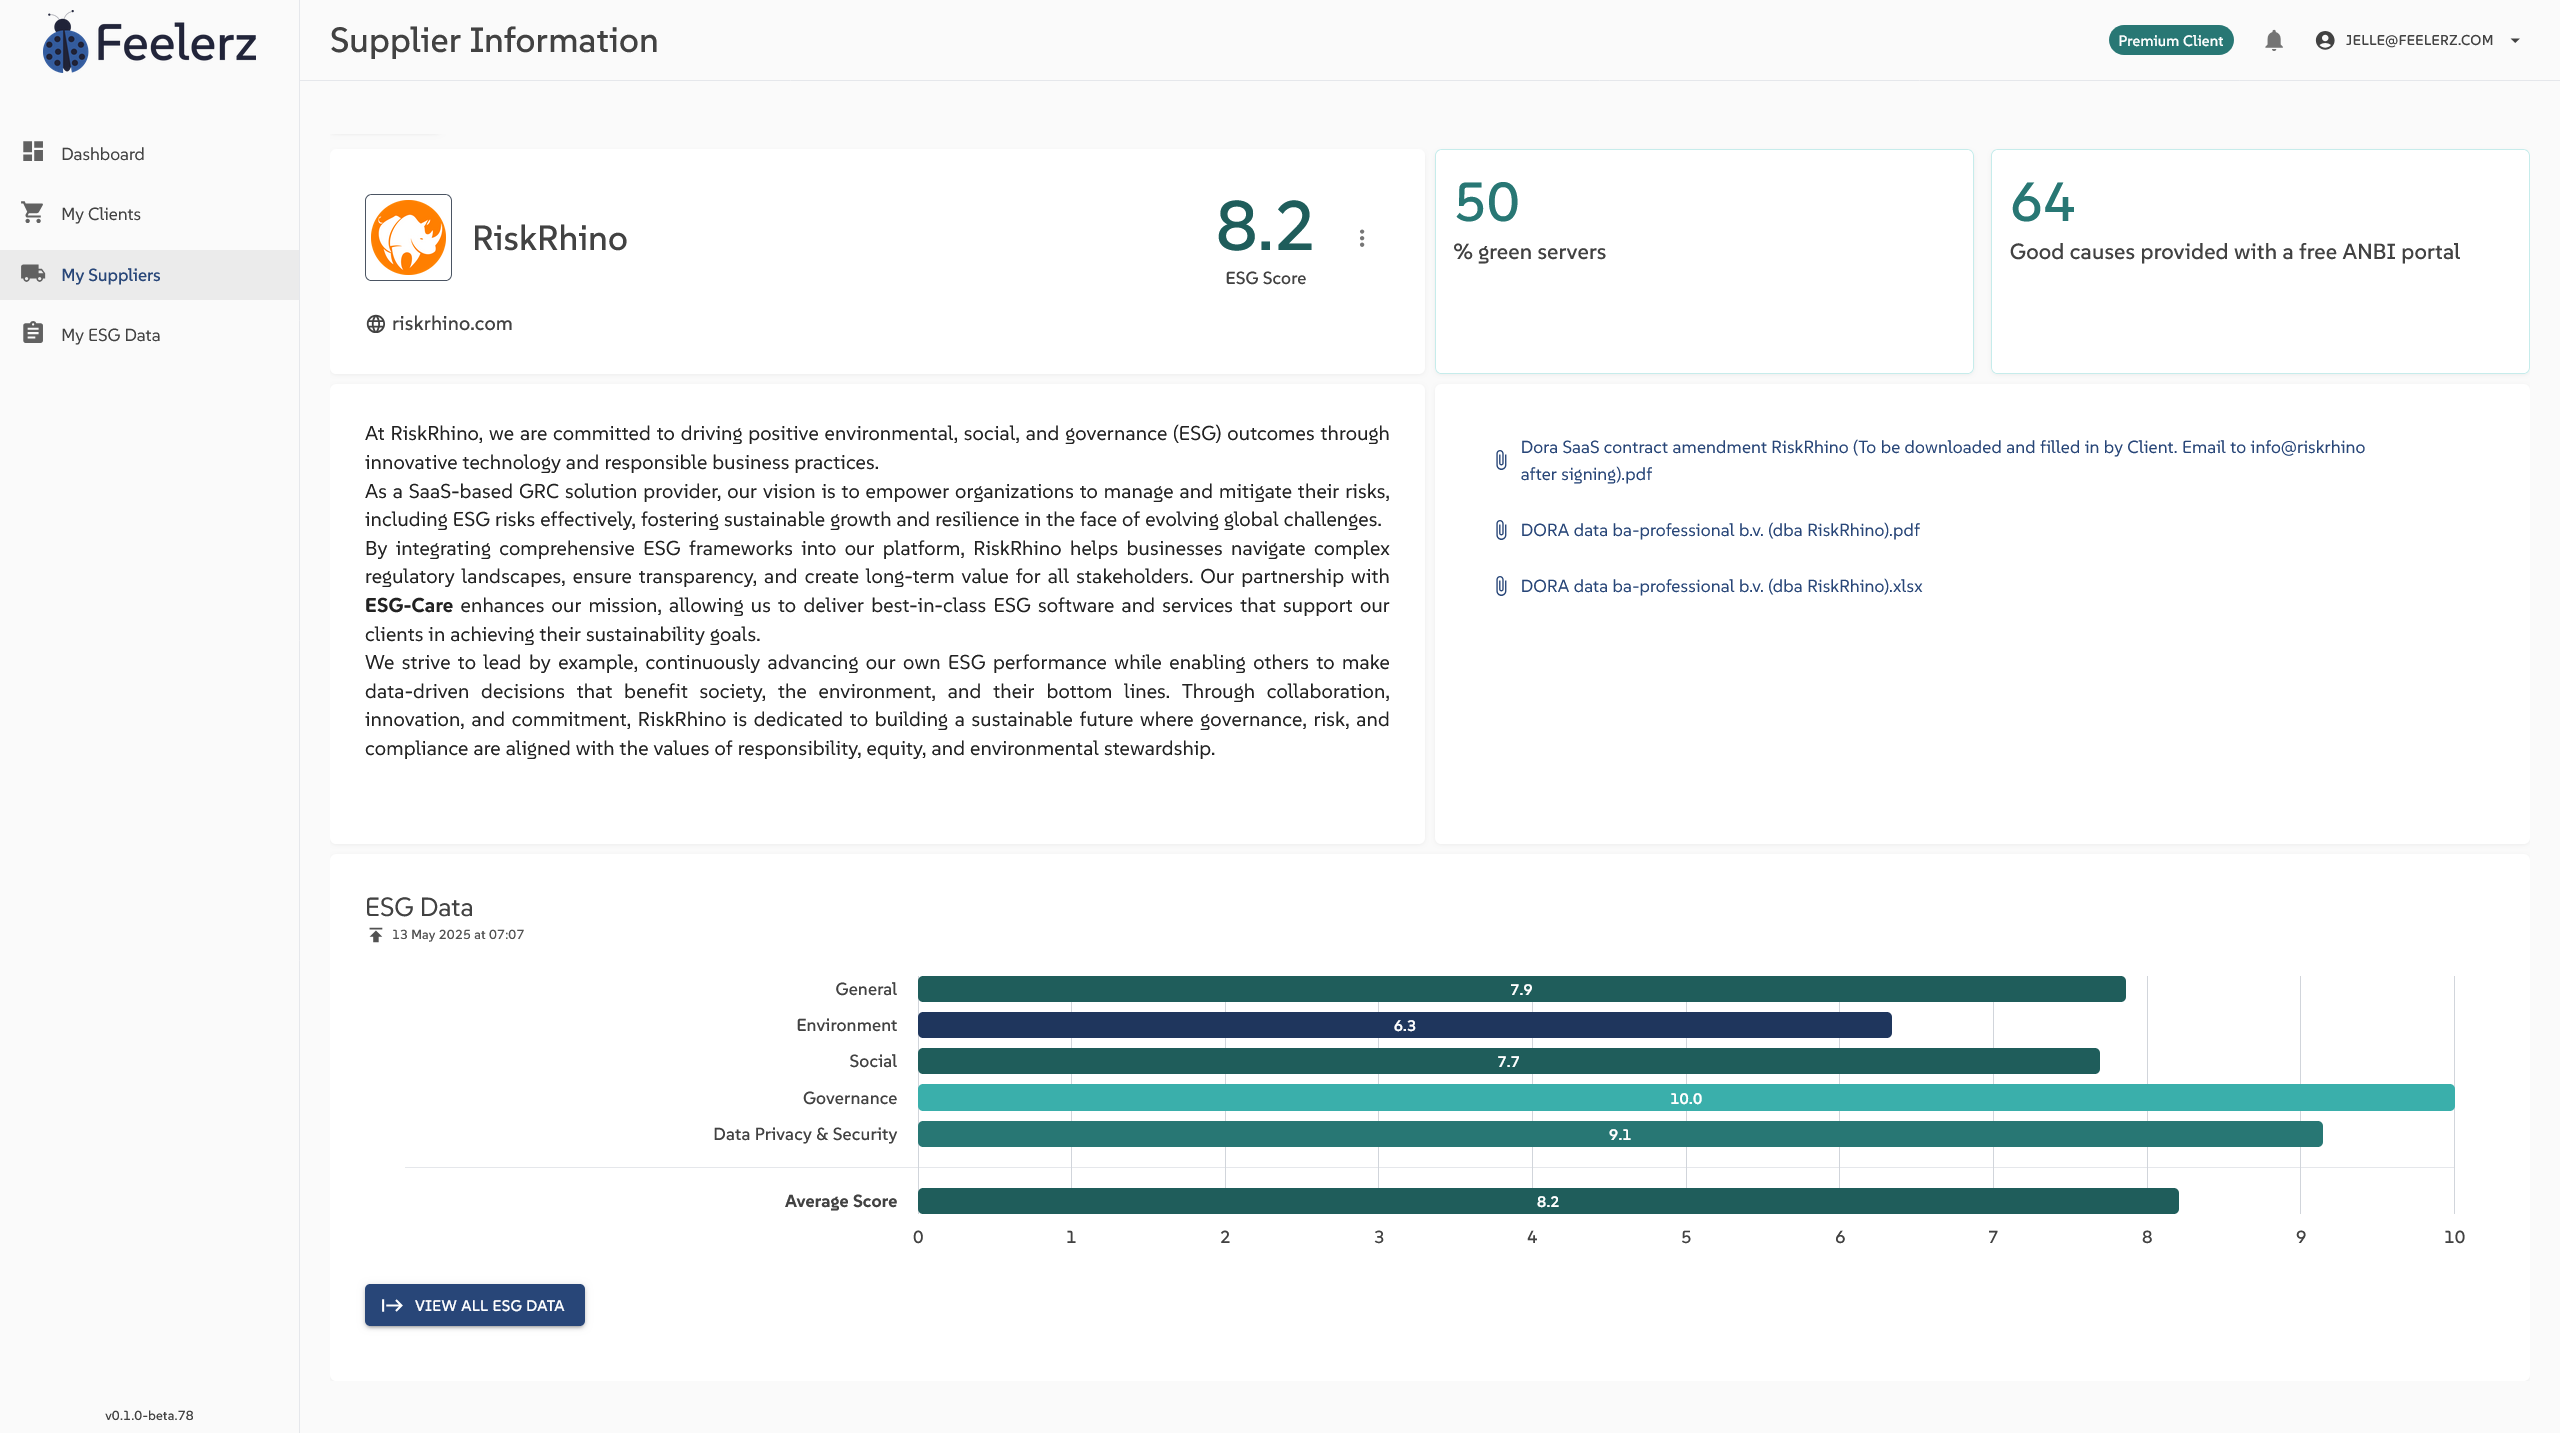
Task: Click the JELLE@FEELERZ.COM account label
Action: click(x=2419, y=40)
